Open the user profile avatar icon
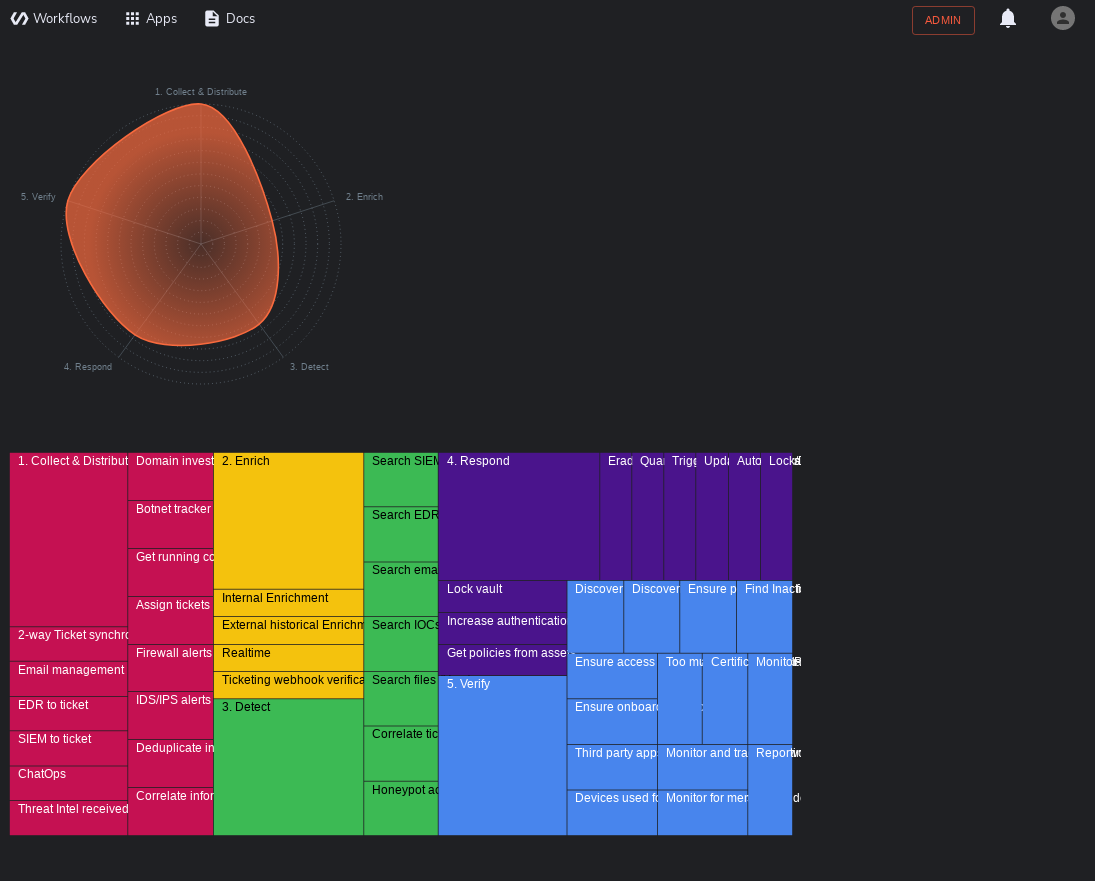This screenshot has width=1095, height=881. 1062,18
